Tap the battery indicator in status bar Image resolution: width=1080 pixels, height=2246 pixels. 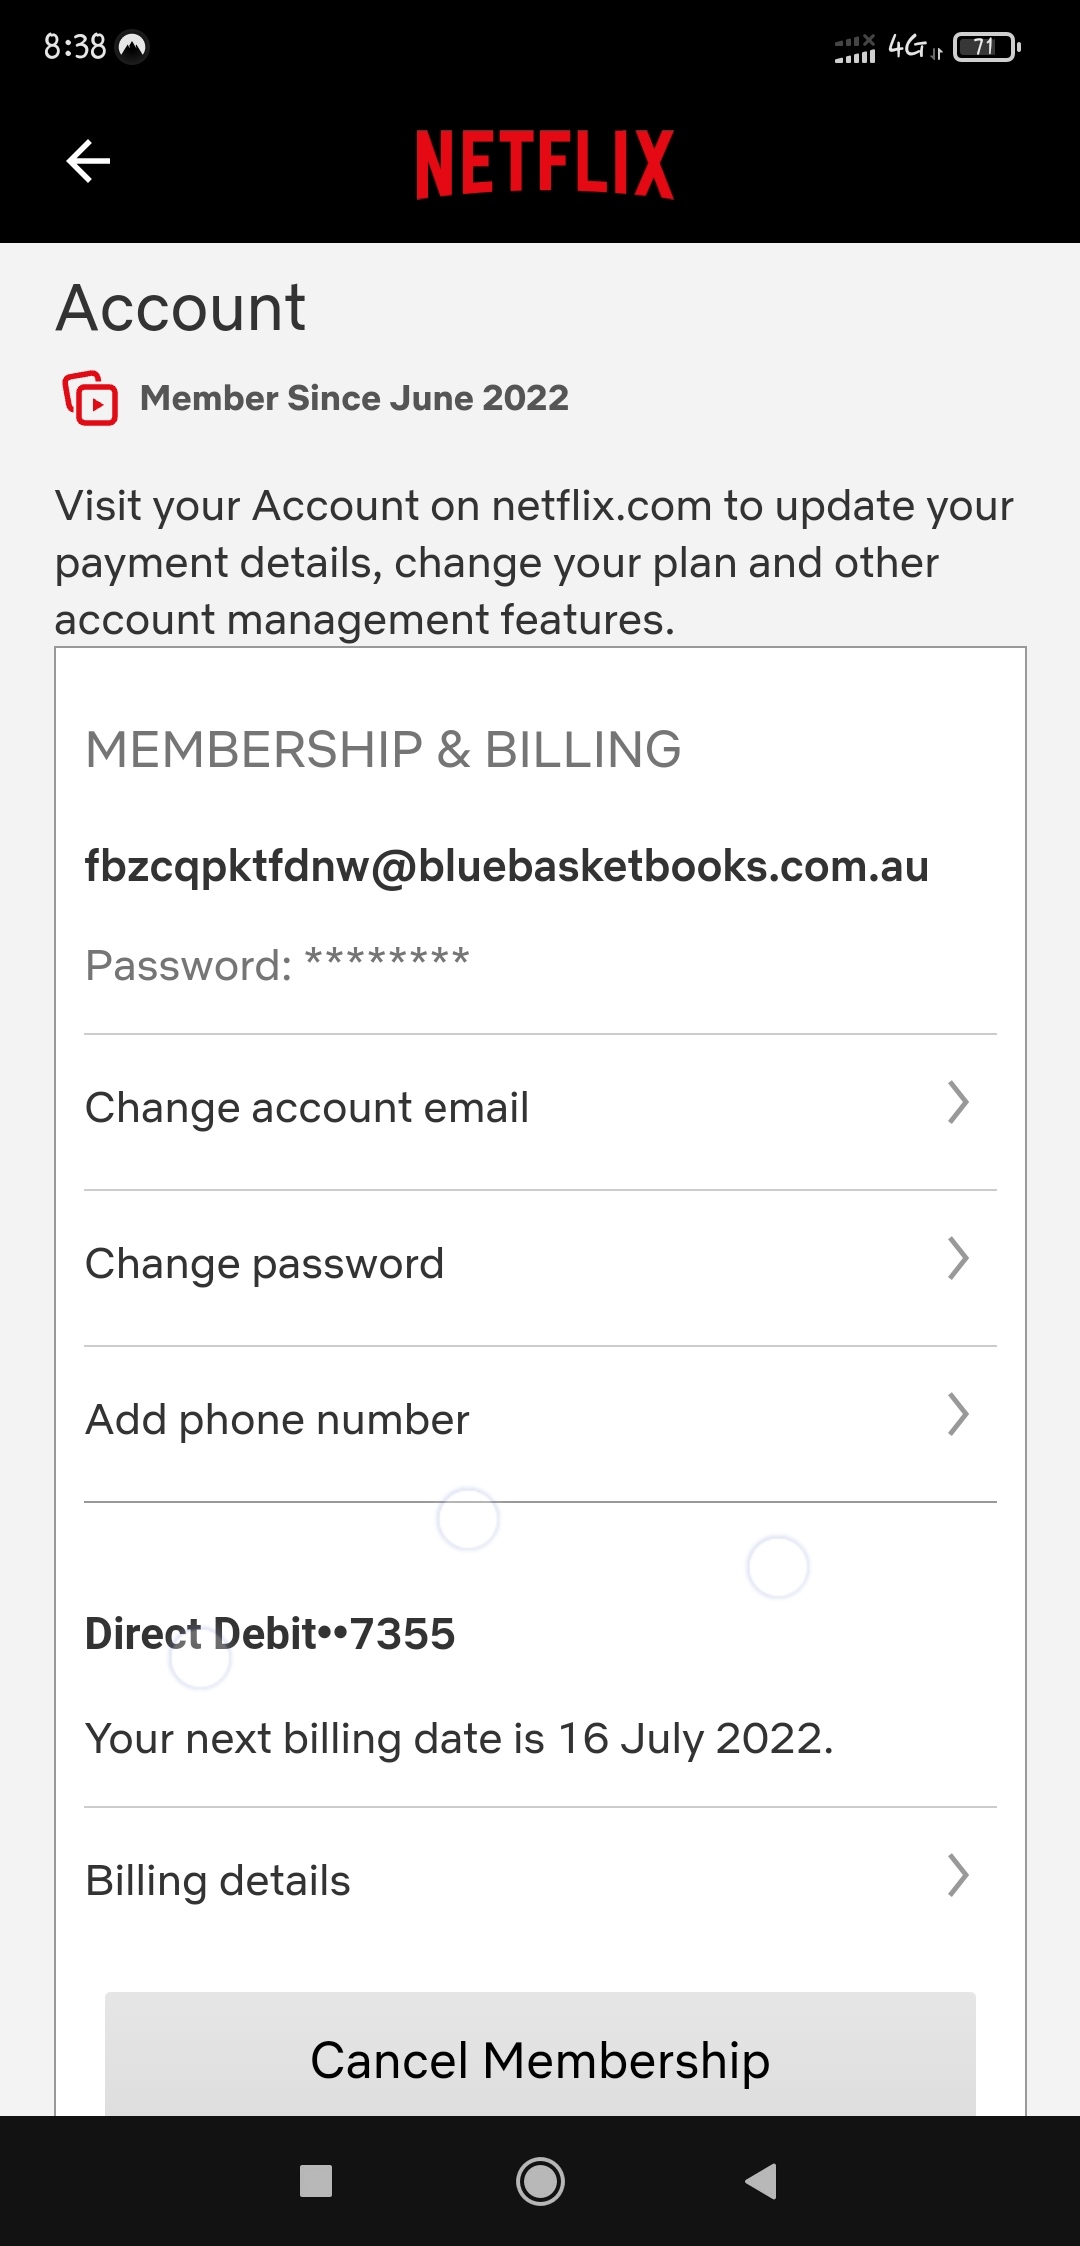tap(986, 47)
